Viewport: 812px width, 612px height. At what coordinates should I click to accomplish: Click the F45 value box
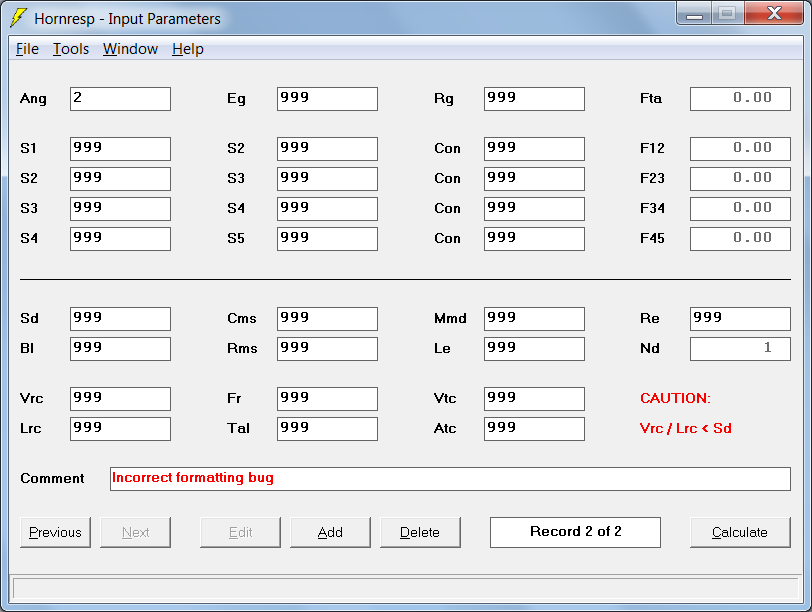point(741,239)
